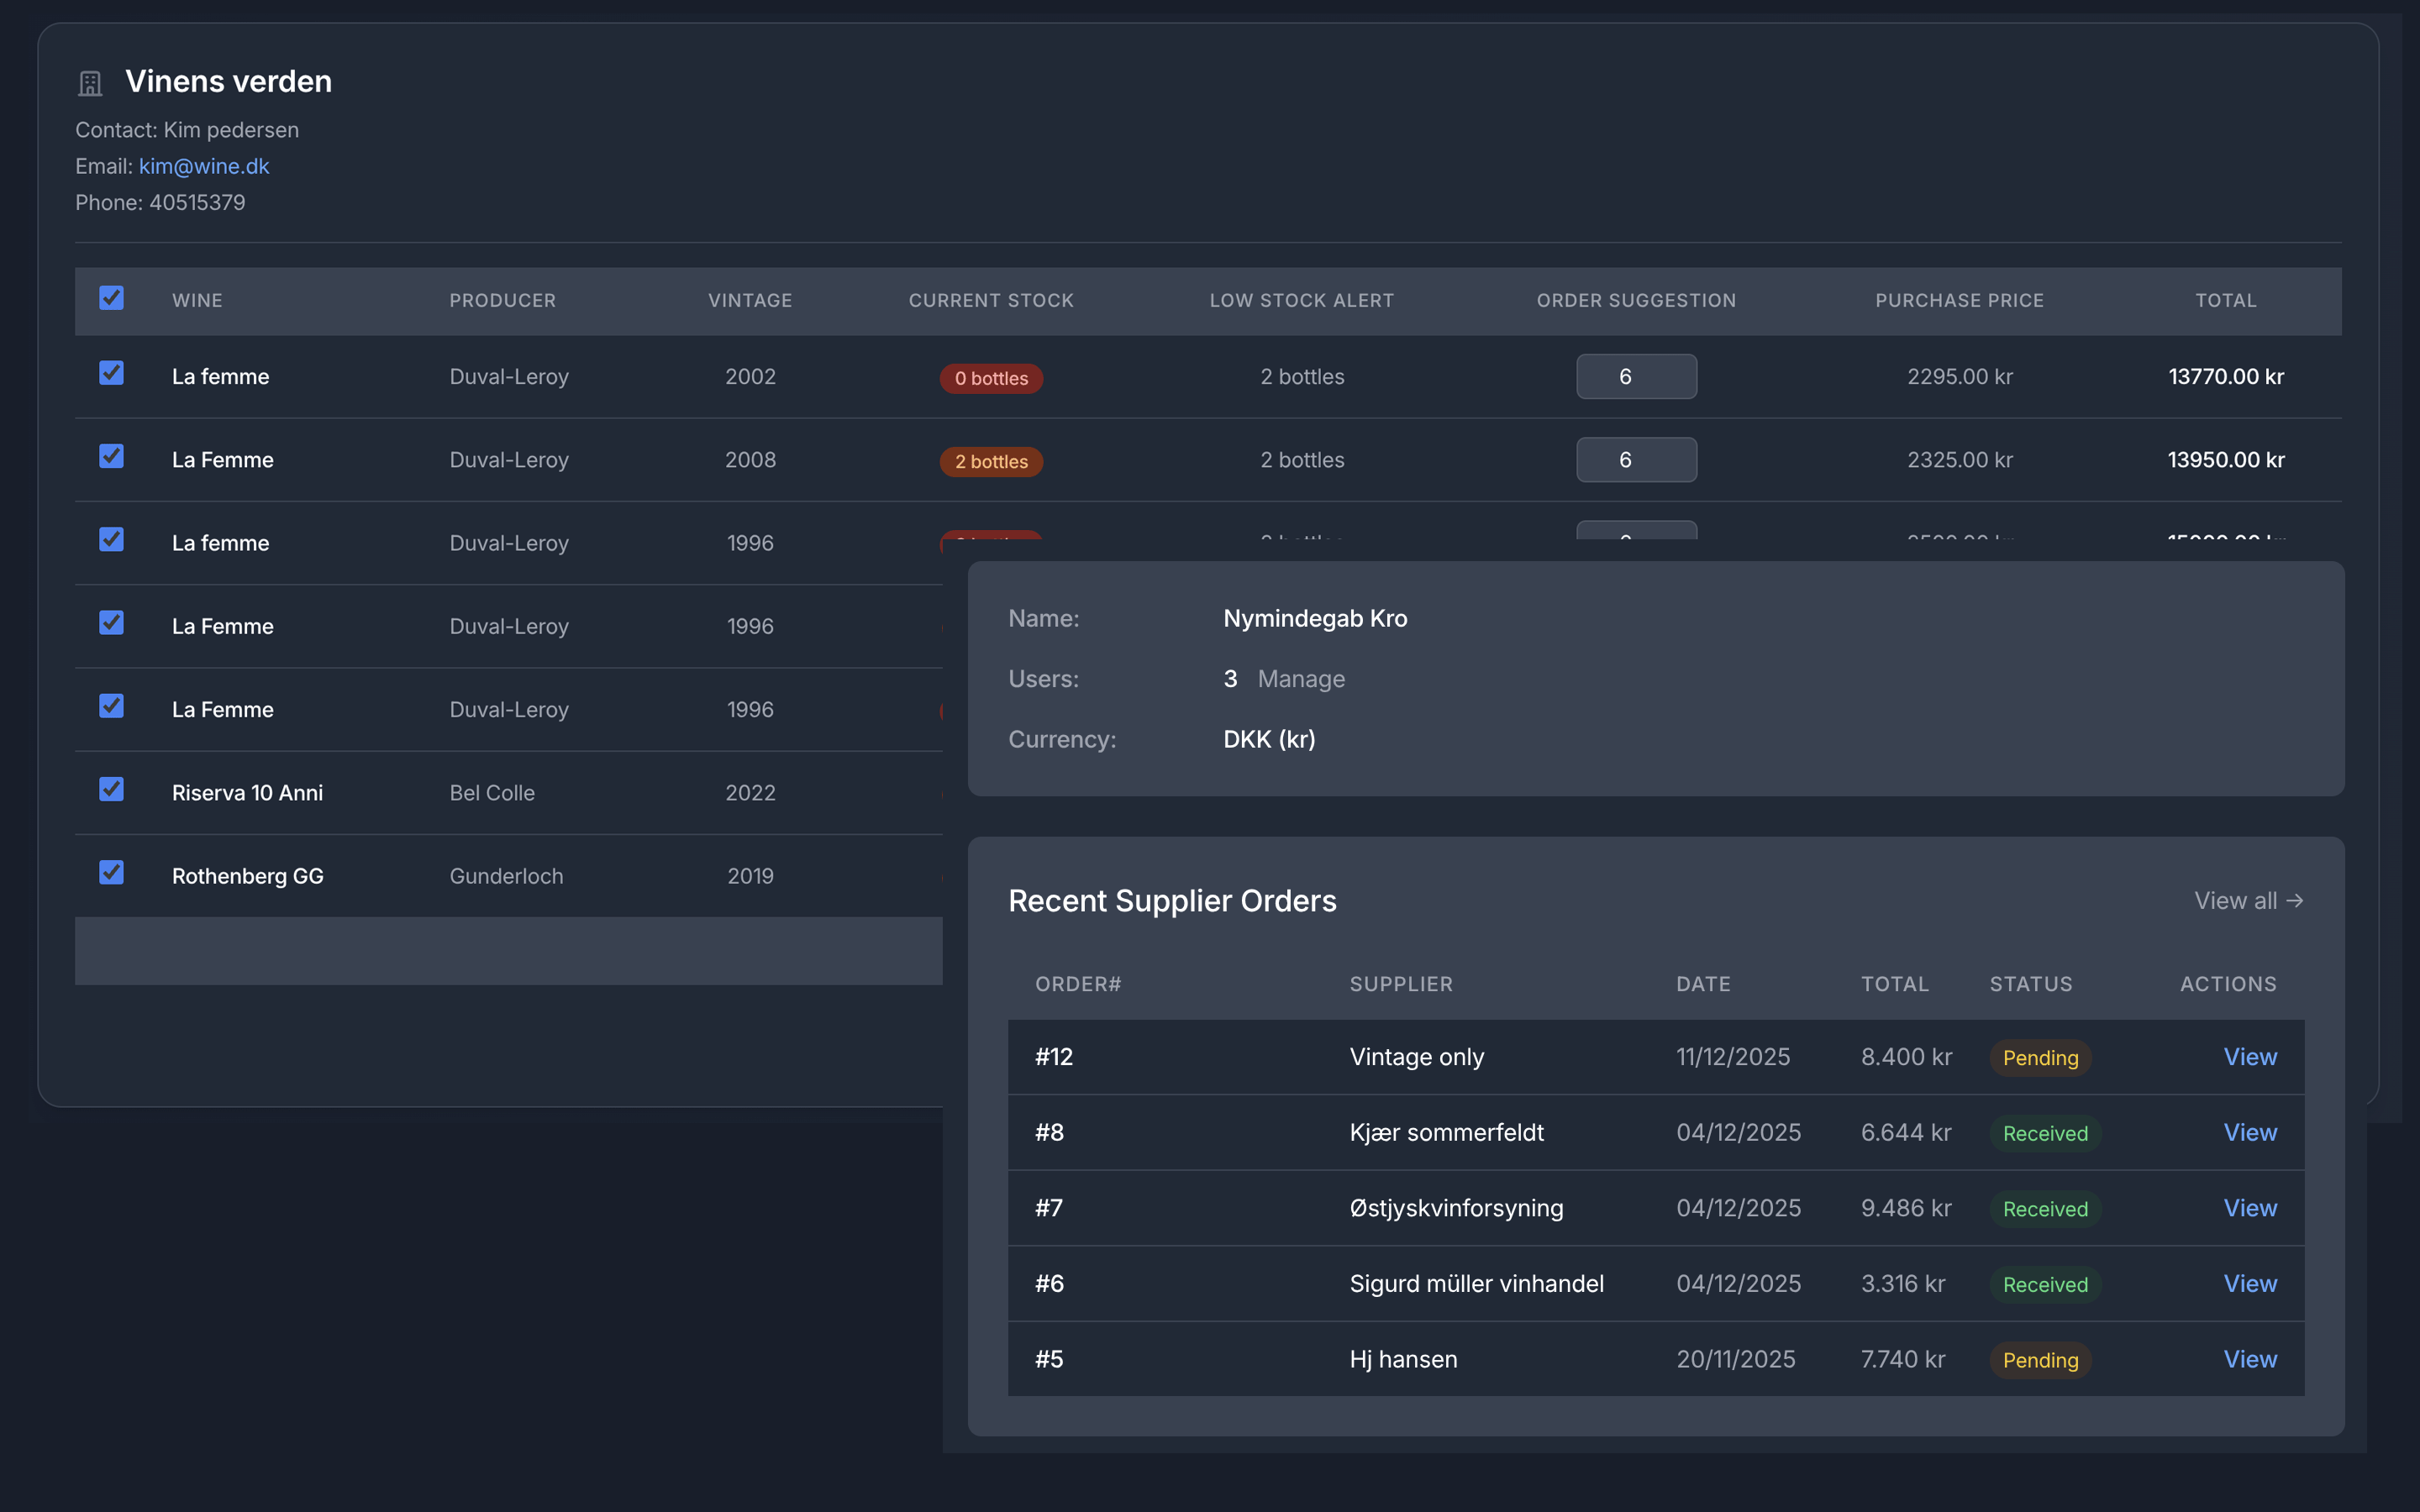
Task: Open View all supplier orders link
Action: pos(2249,901)
